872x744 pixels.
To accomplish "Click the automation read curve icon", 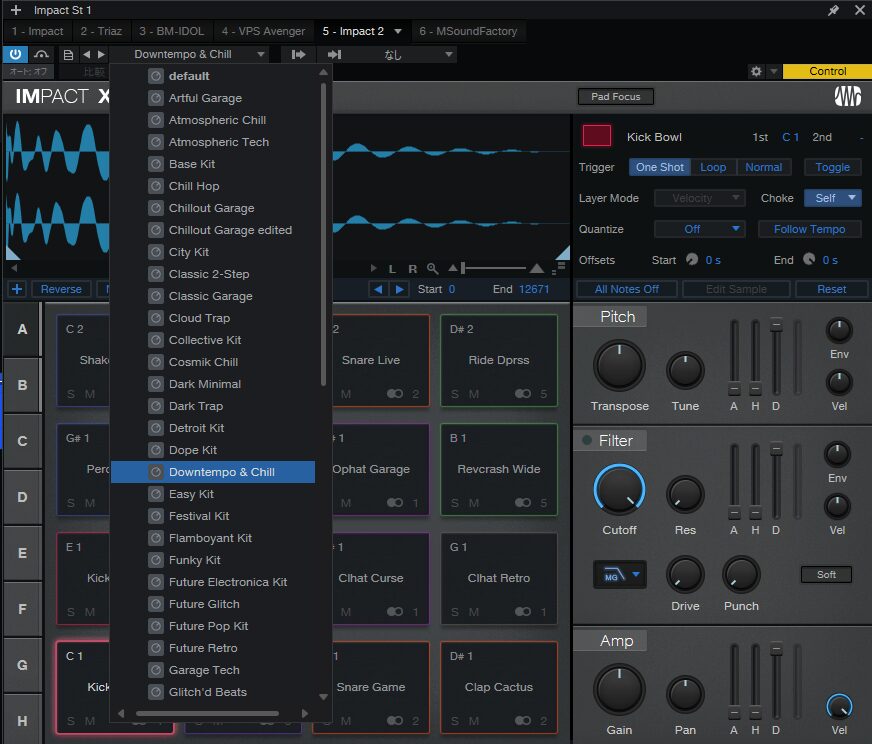I will [41, 54].
